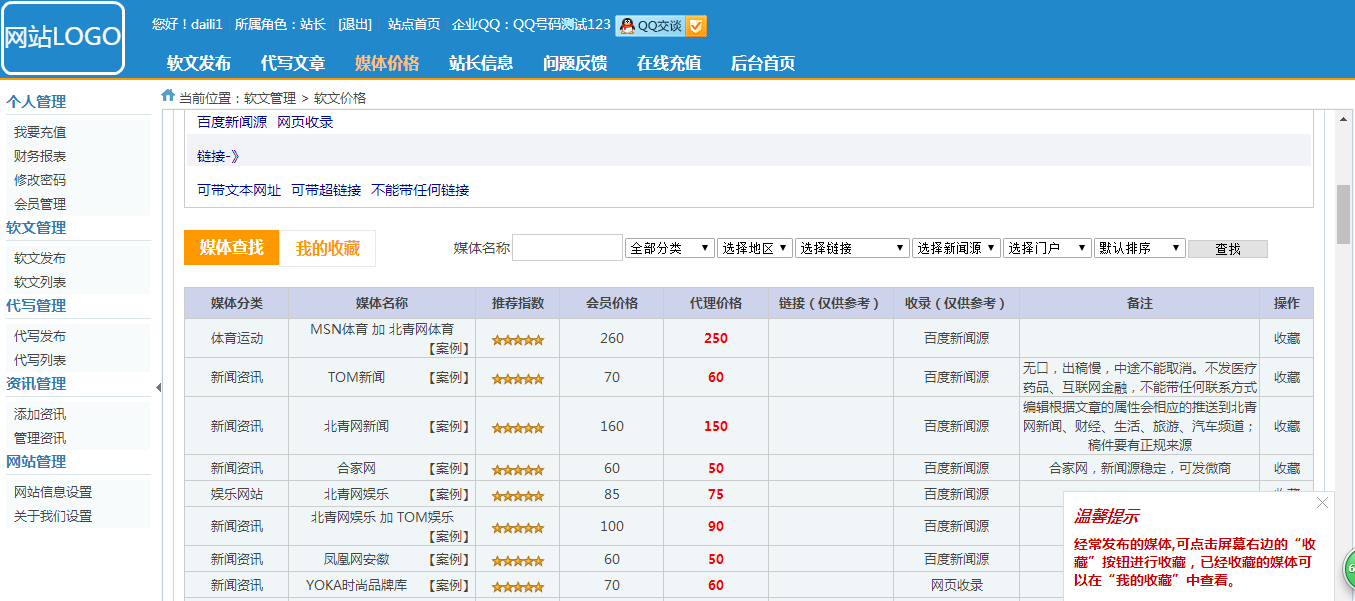Open the 选择门户 dropdown
Image resolution: width=1355 pixels, height=601 pixels.
1047,248
